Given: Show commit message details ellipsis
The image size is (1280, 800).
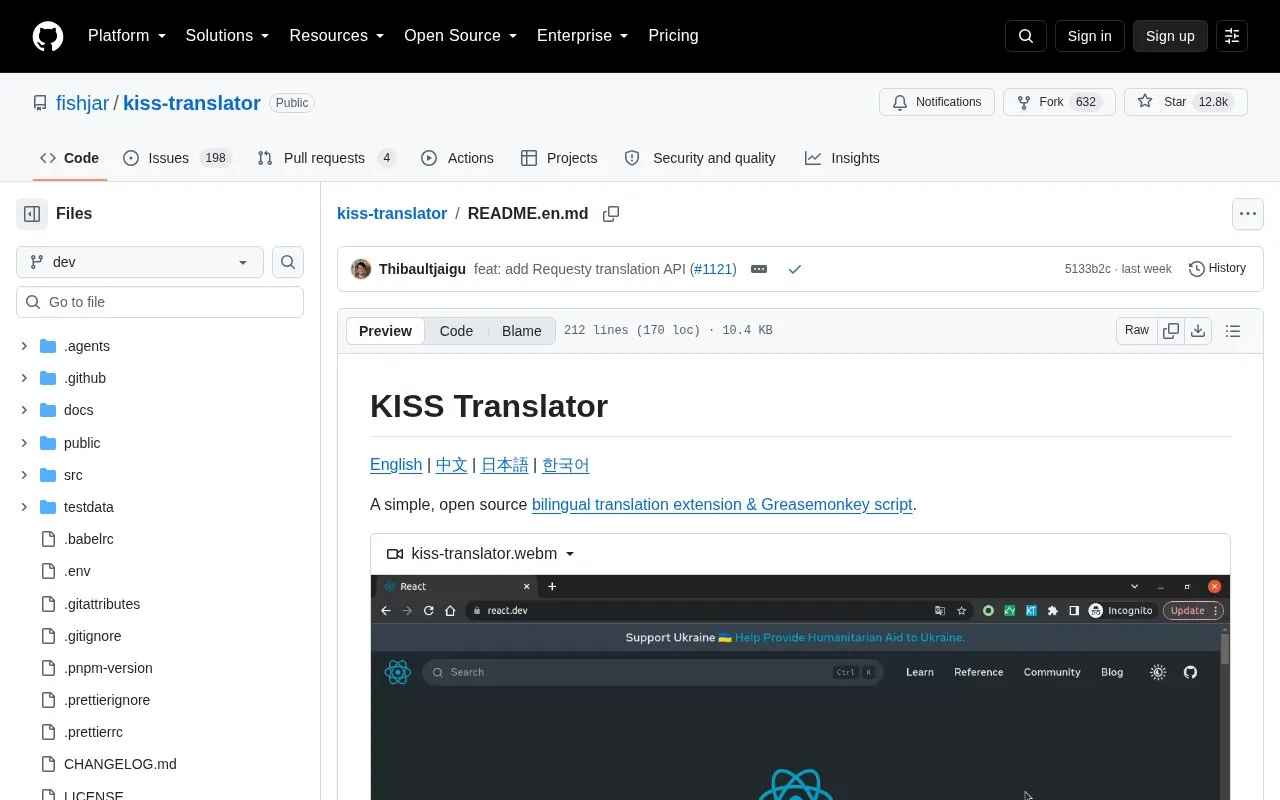Looking at the screenshot, I should 759,269.
